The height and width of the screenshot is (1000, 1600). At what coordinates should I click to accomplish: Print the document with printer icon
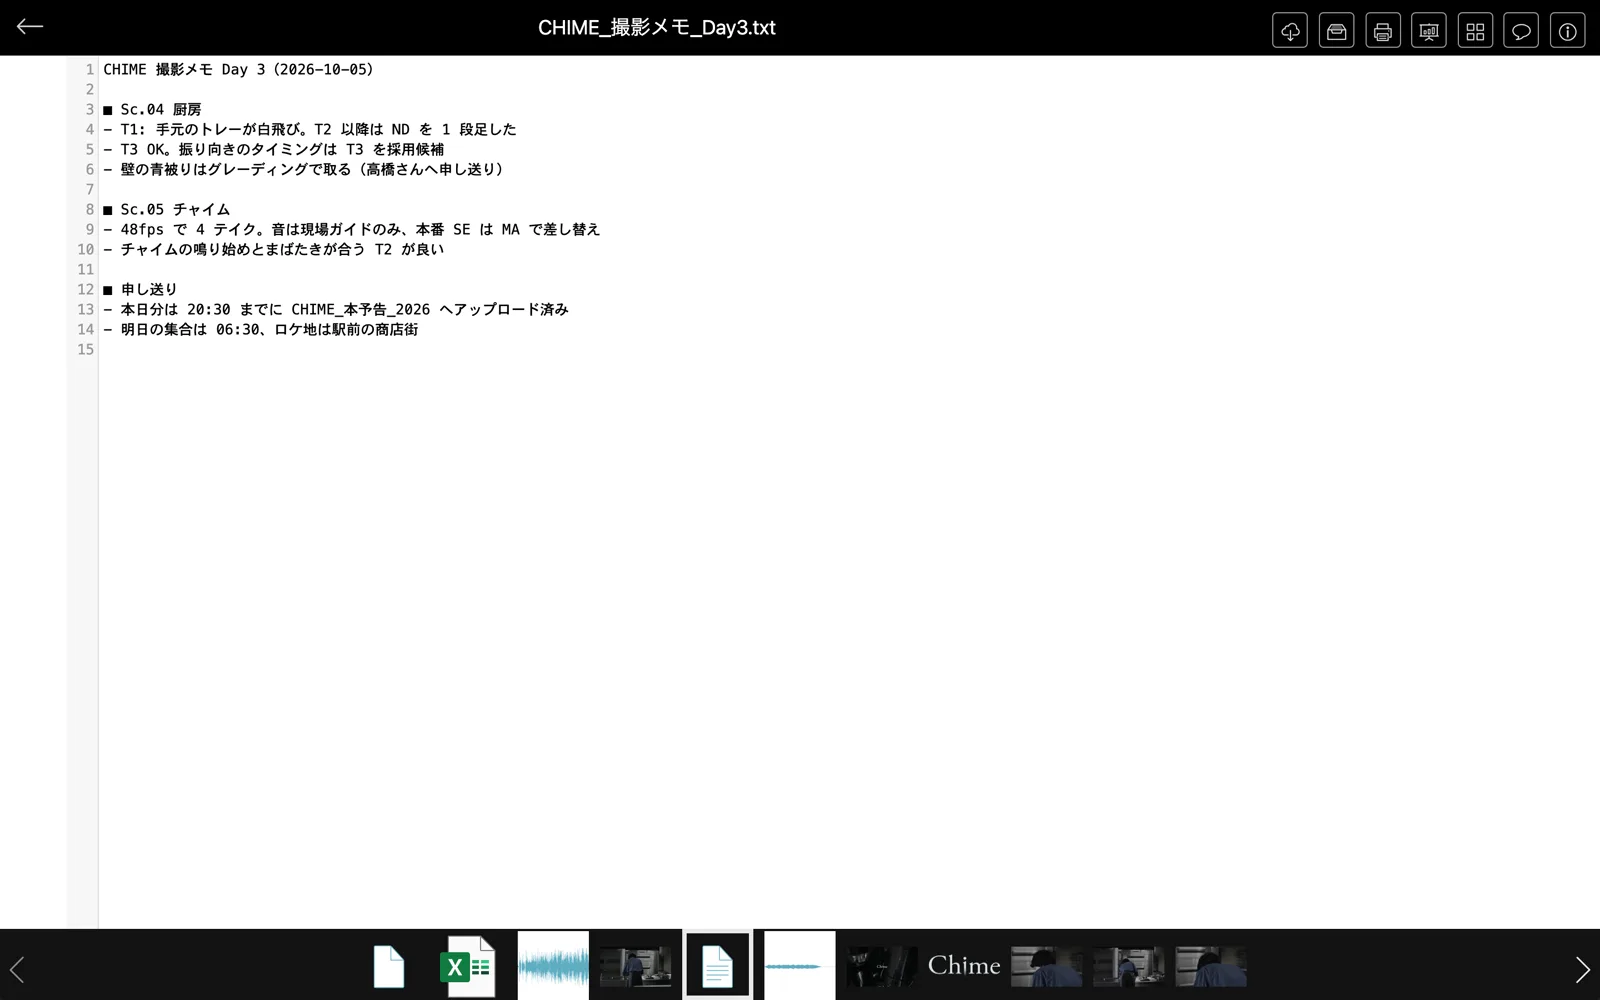click(x=1383, y=31)
